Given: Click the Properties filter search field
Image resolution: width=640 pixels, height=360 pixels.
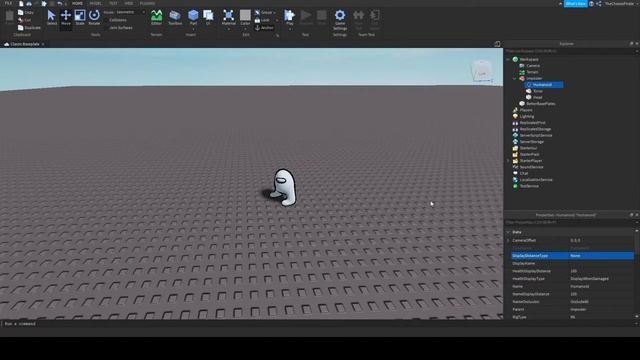Looking at the screenshot, I should (x=570, y=222).
